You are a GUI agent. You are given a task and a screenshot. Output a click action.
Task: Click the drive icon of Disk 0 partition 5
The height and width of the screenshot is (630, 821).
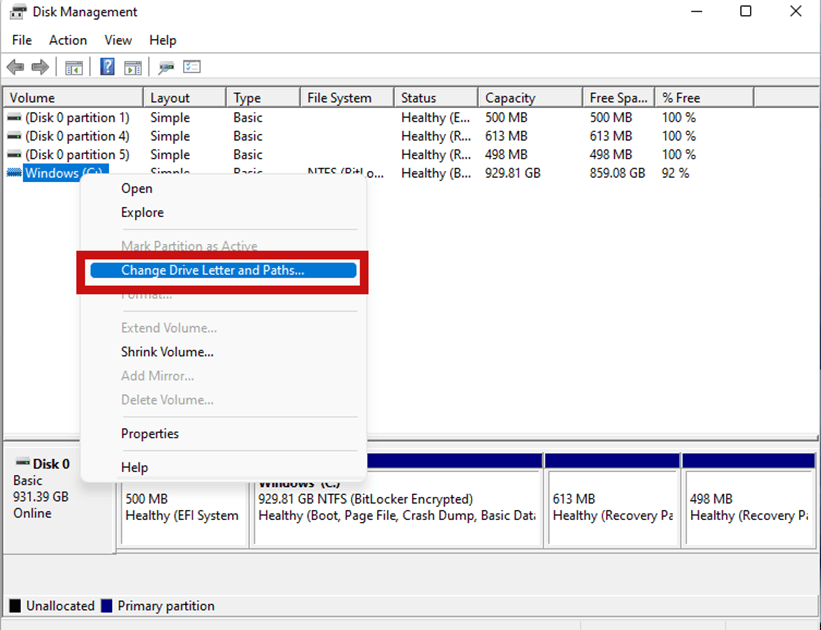pos(14,154)
